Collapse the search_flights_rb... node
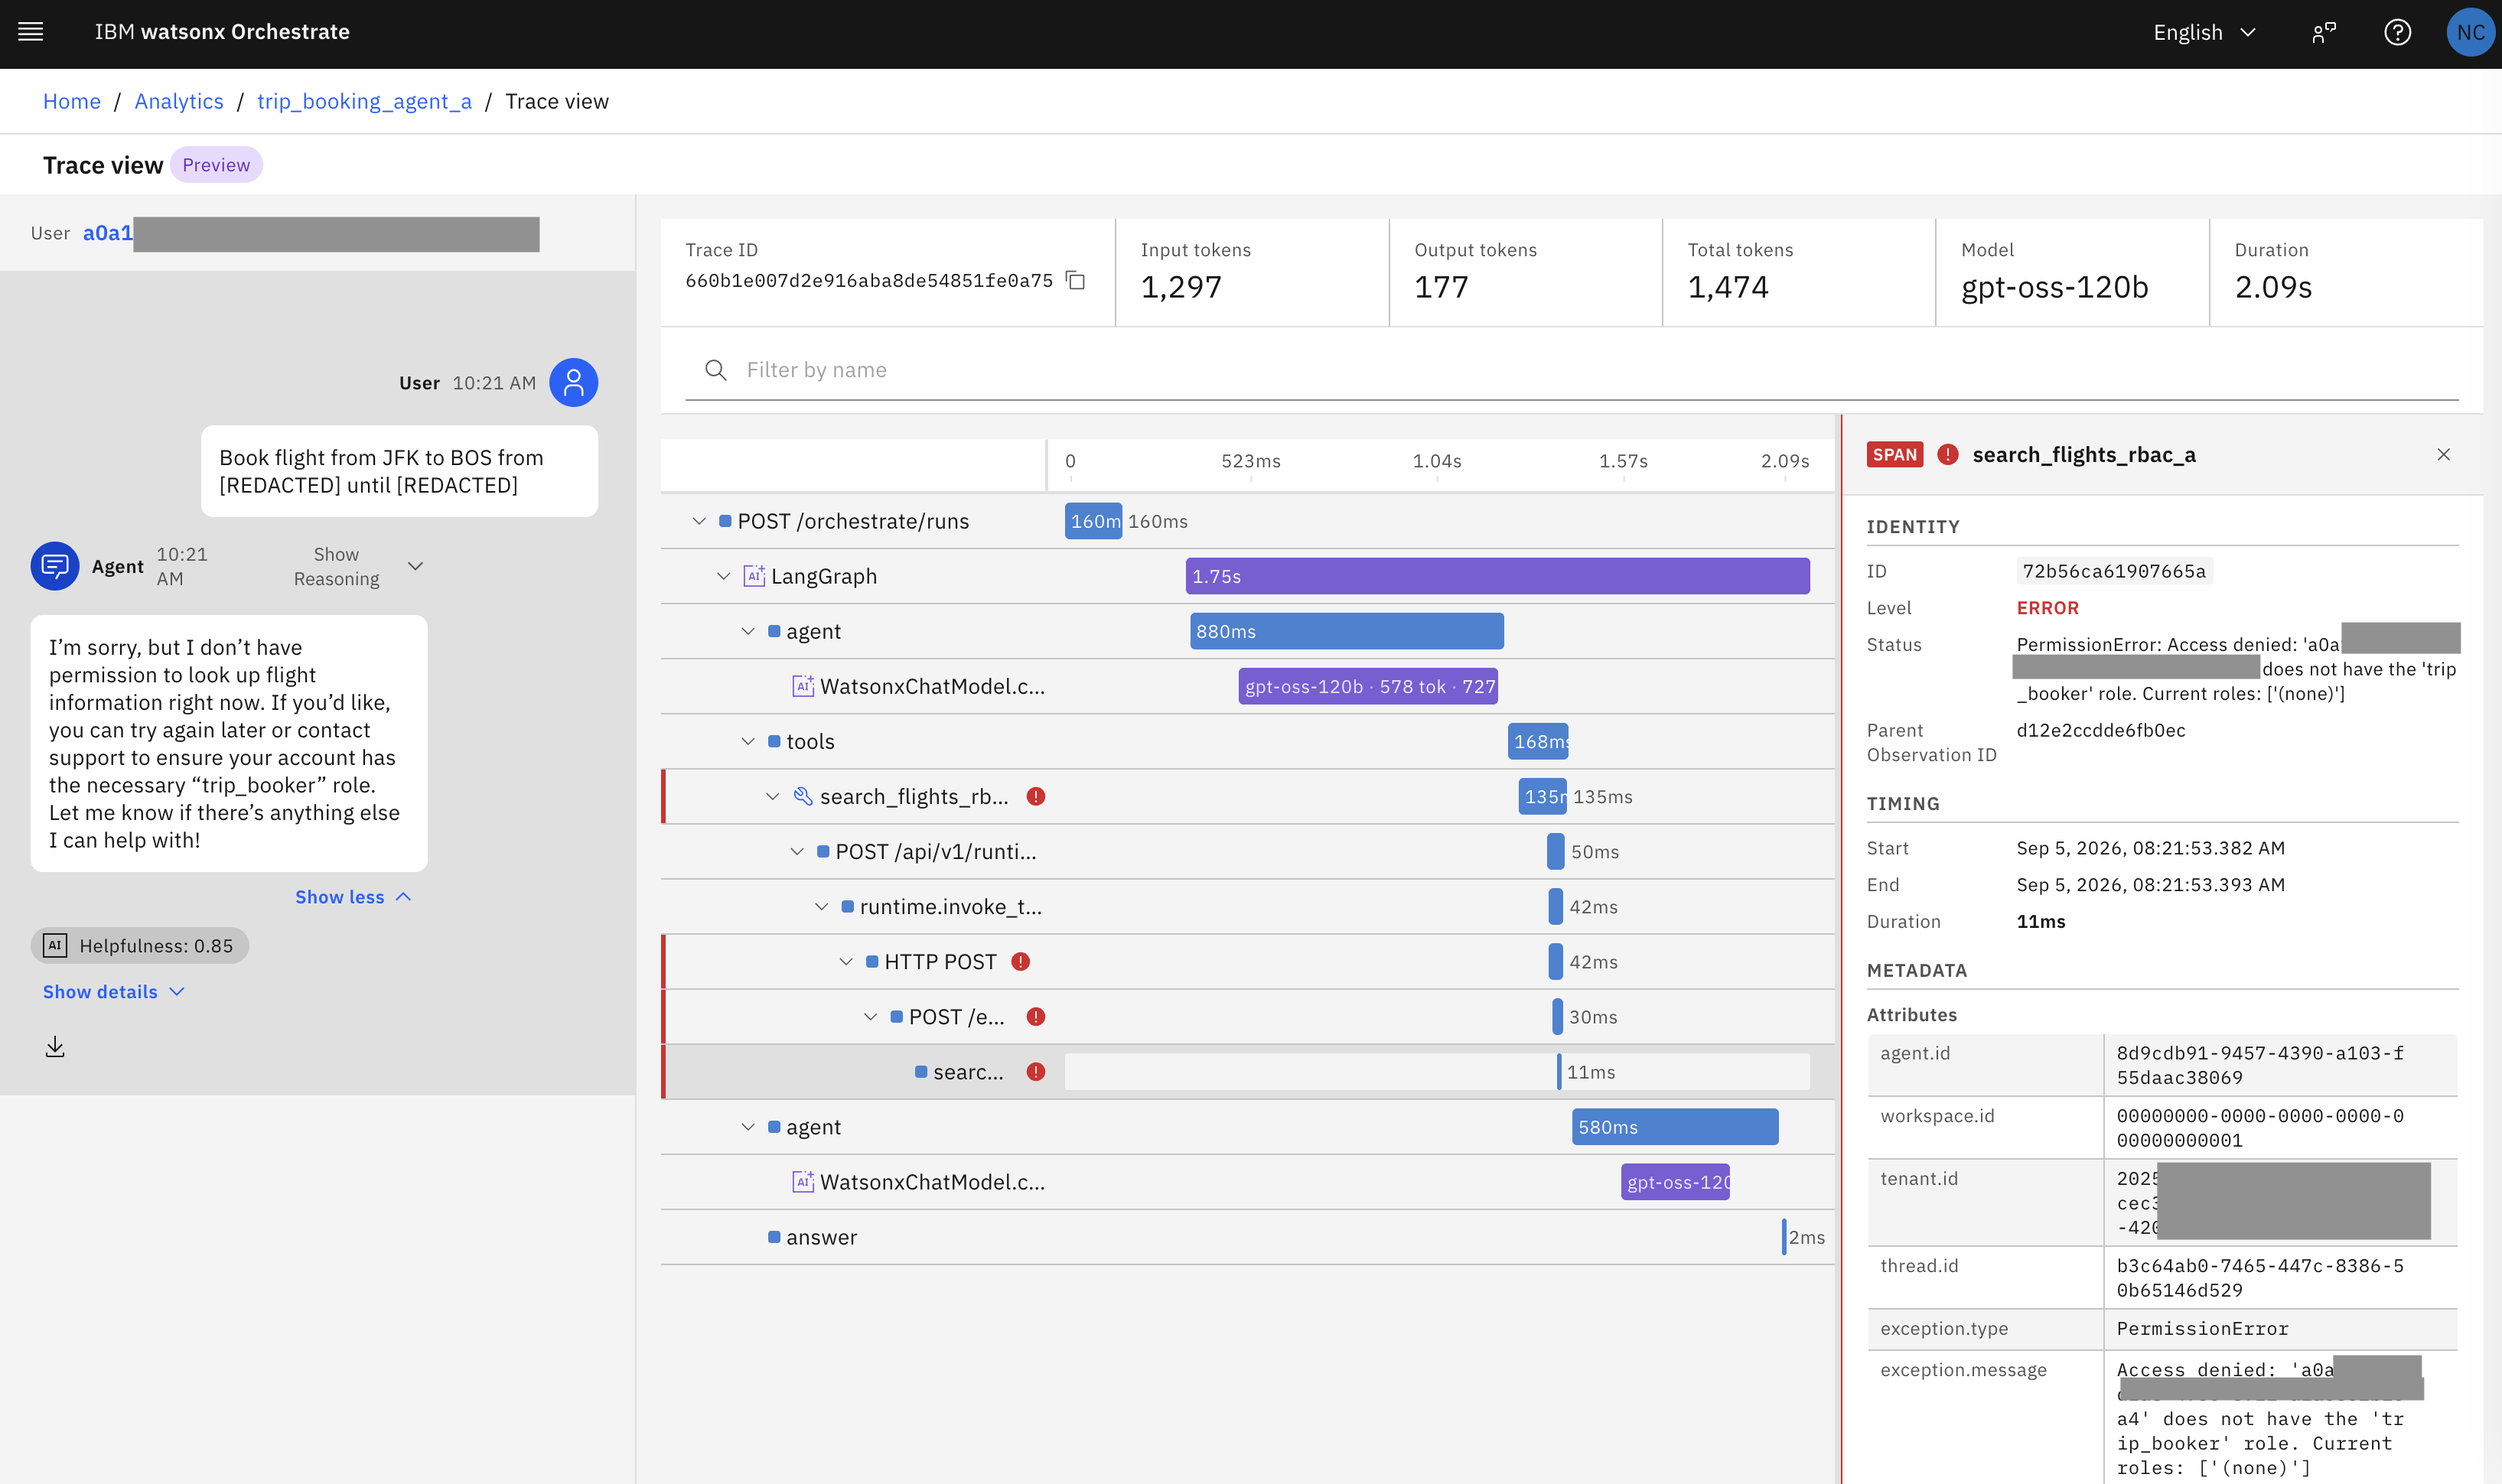2502x1484 pixels. click(772, 796)
